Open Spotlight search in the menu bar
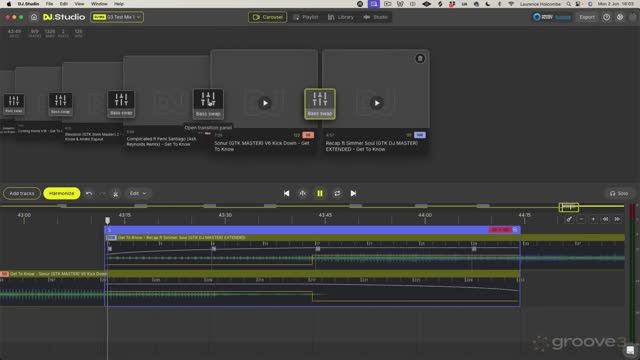The image size is (640, 360). click(x=569, y=4)
